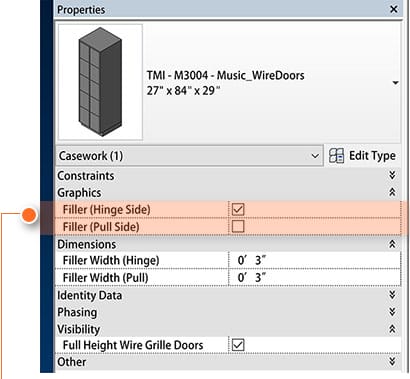This screenshot has height=379, width=410.
Task: Click the cabinet preview thumbnail
Action: tap(100, 82)
